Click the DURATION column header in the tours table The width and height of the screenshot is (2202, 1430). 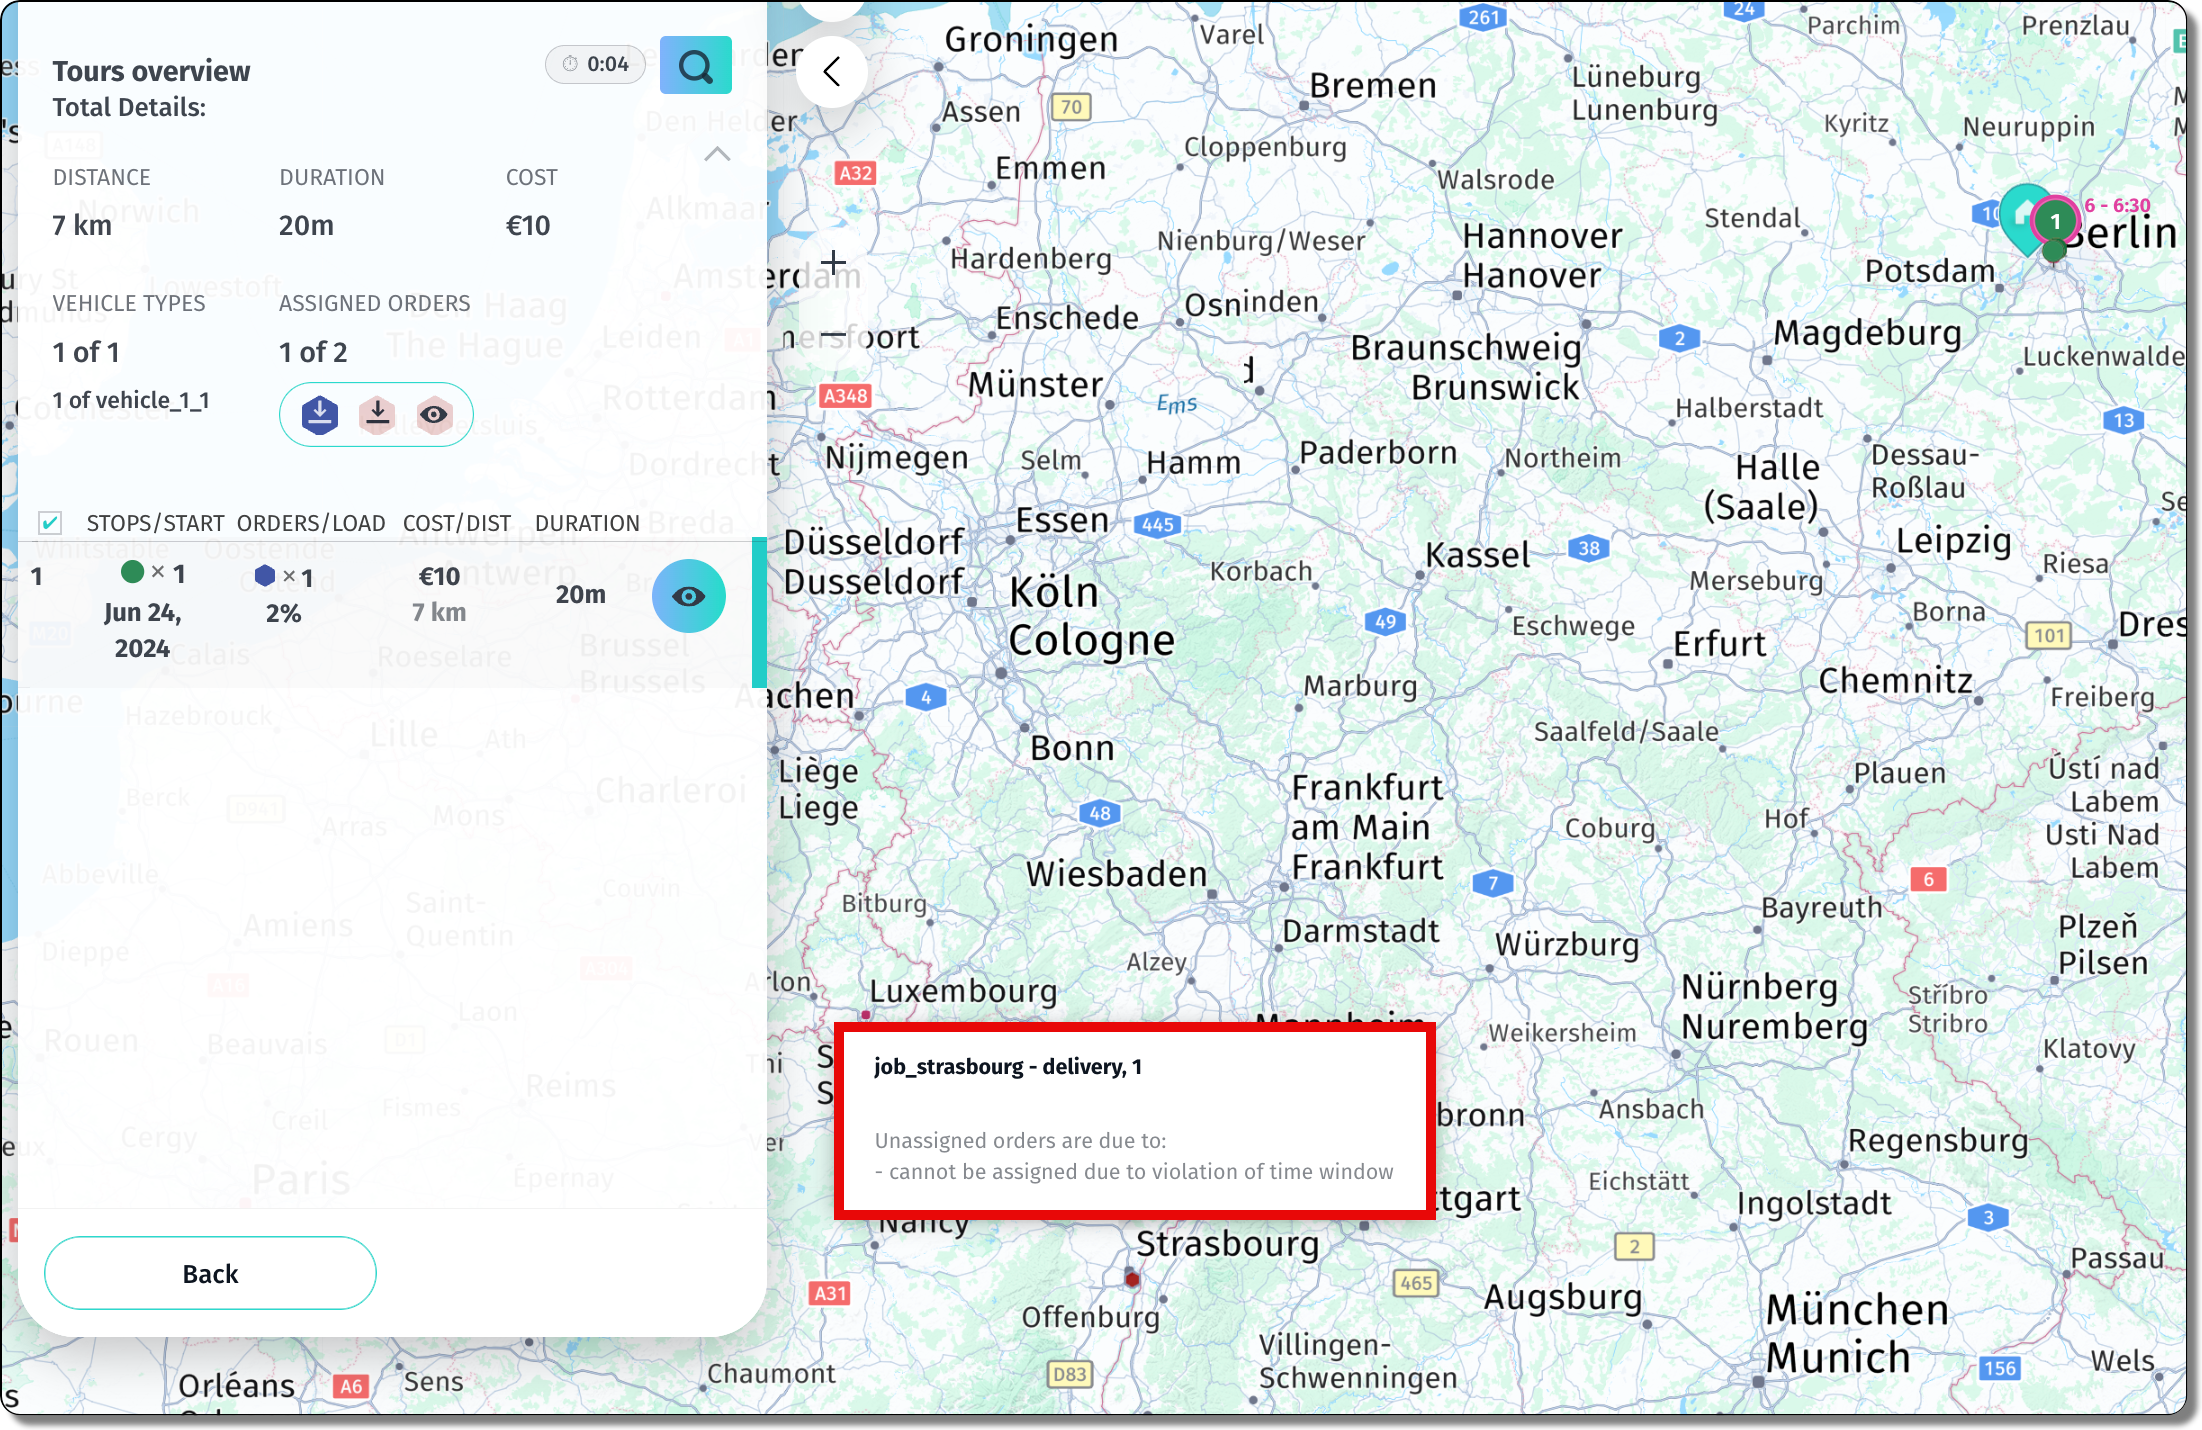pyautogui.click(x=587, y=523)
